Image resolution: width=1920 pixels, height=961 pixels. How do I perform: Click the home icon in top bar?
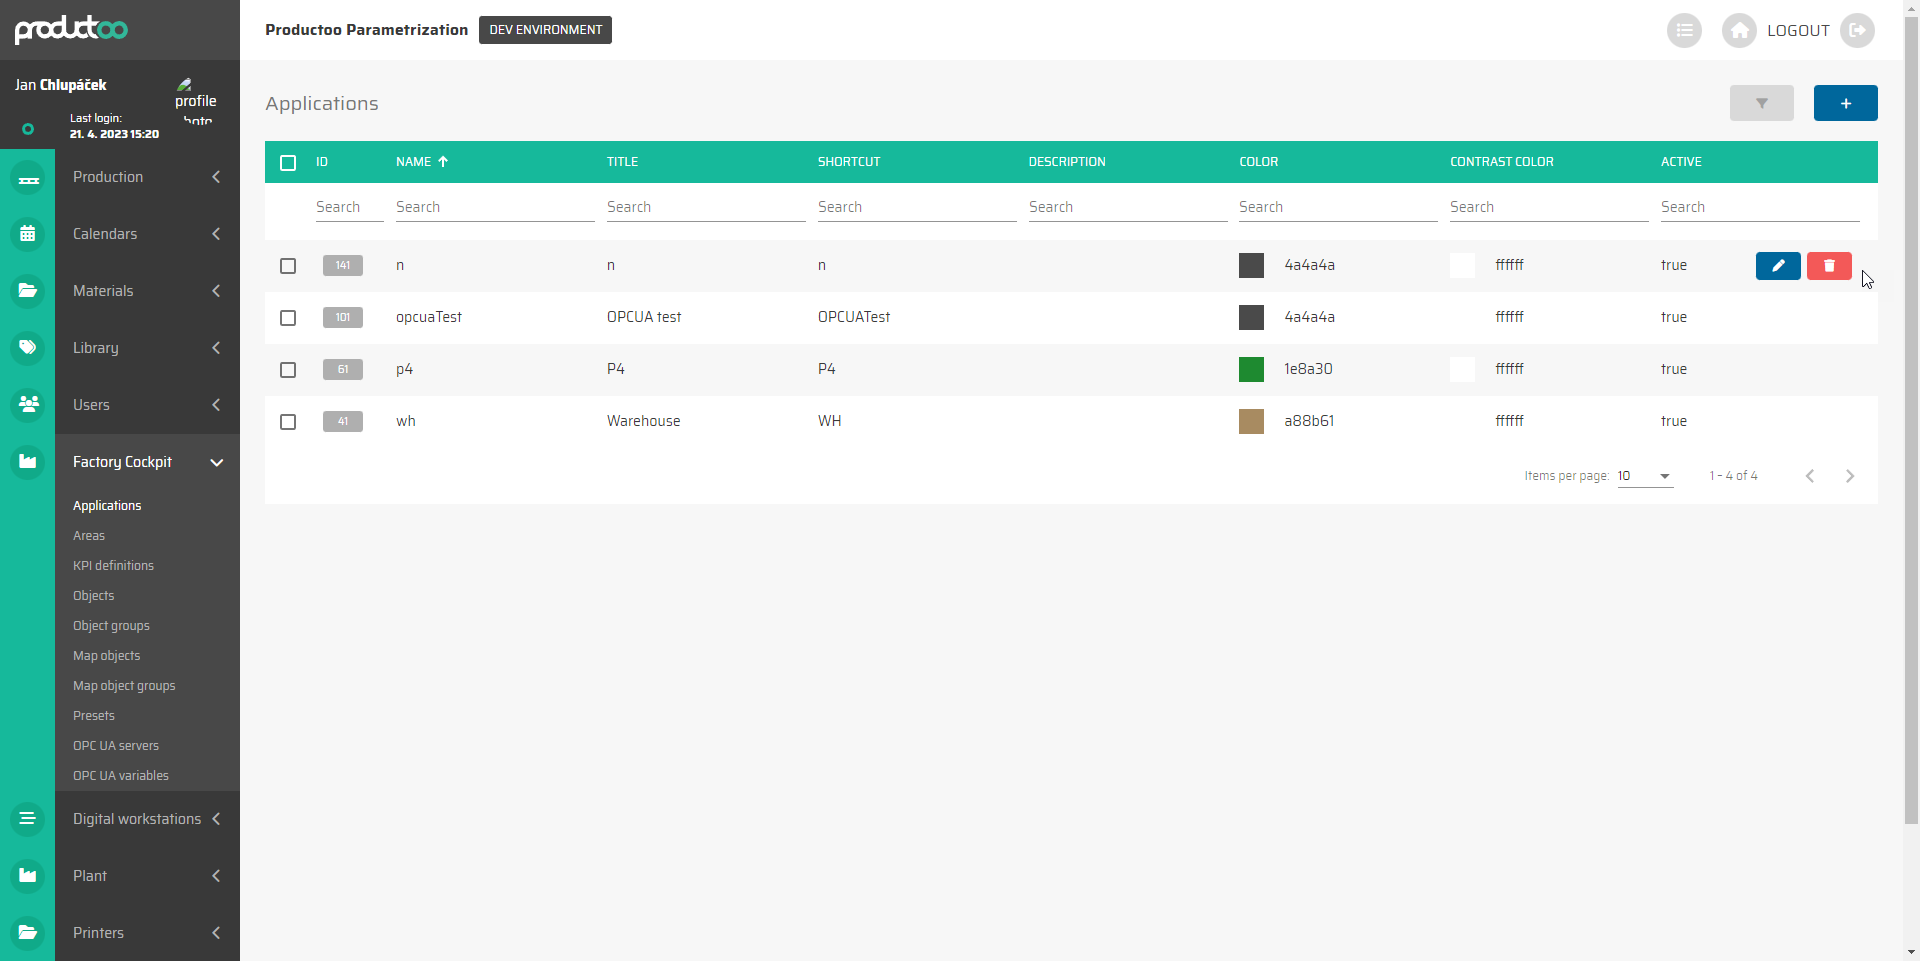tap(1739, 31)
